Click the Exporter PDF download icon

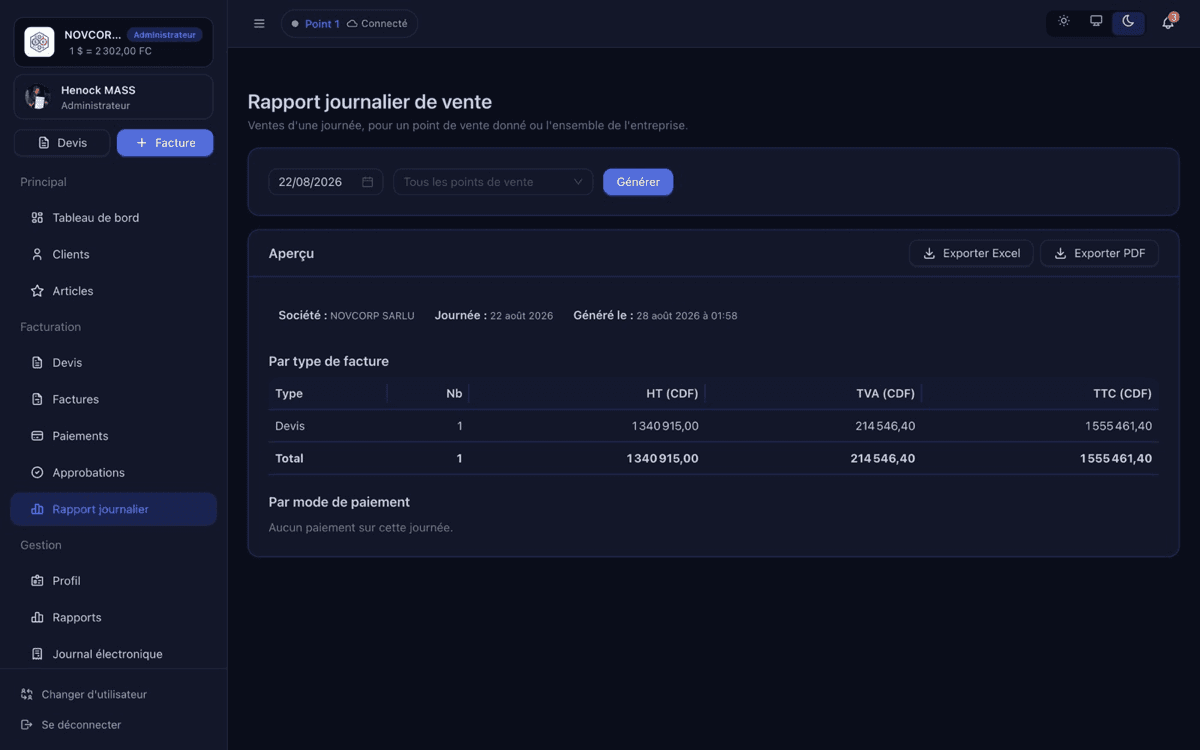point(1061,254)
